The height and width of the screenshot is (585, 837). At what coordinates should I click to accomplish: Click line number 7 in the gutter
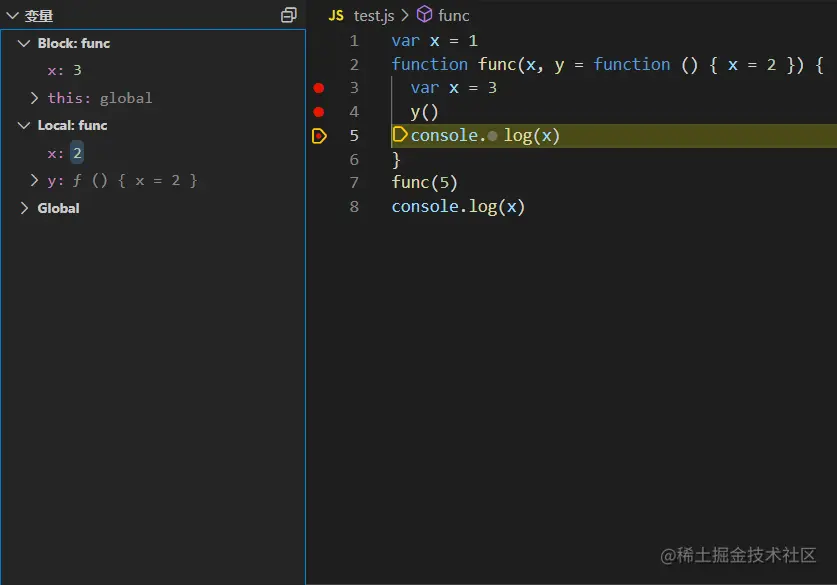354,183
